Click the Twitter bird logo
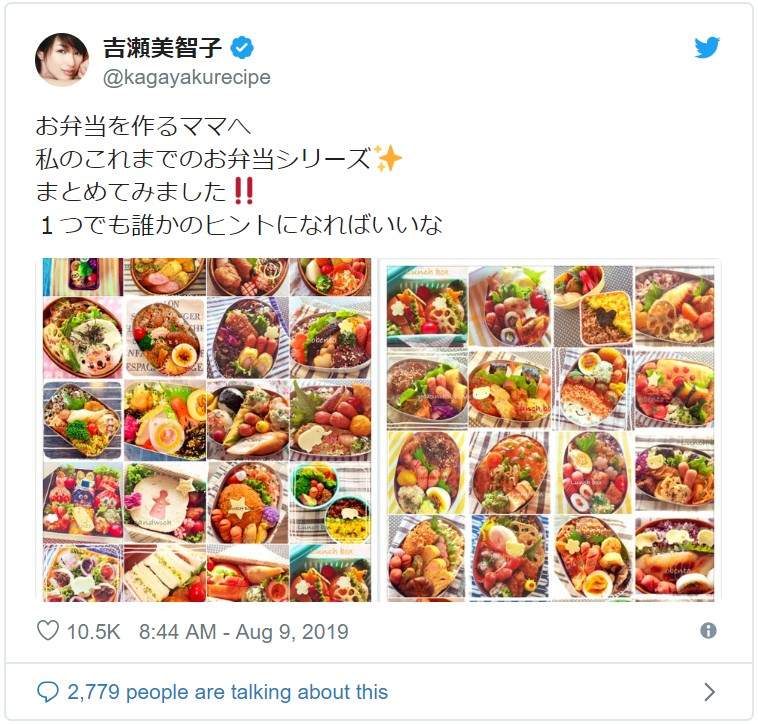 tap(707, 48)
